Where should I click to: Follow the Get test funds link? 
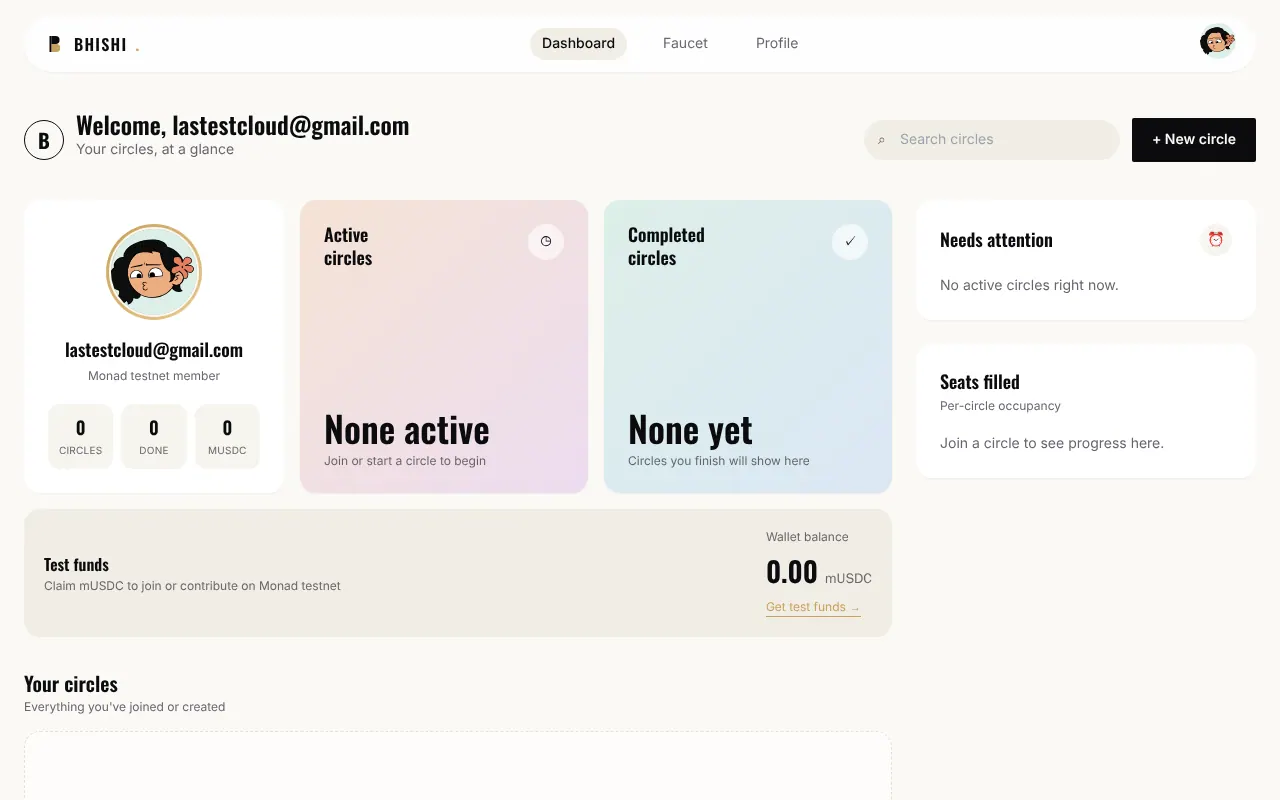pos(813,607)
